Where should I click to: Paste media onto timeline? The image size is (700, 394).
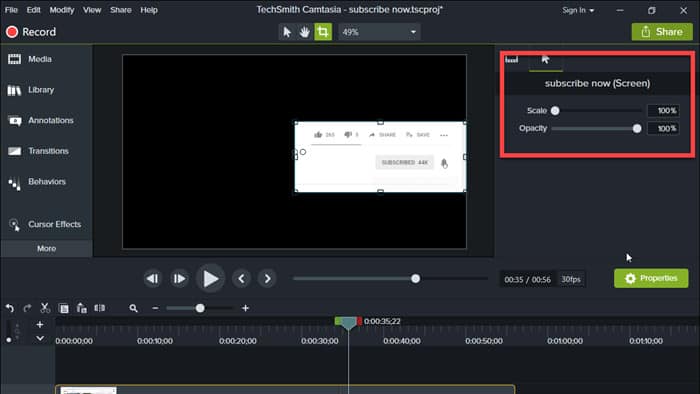tap(82, 308)
